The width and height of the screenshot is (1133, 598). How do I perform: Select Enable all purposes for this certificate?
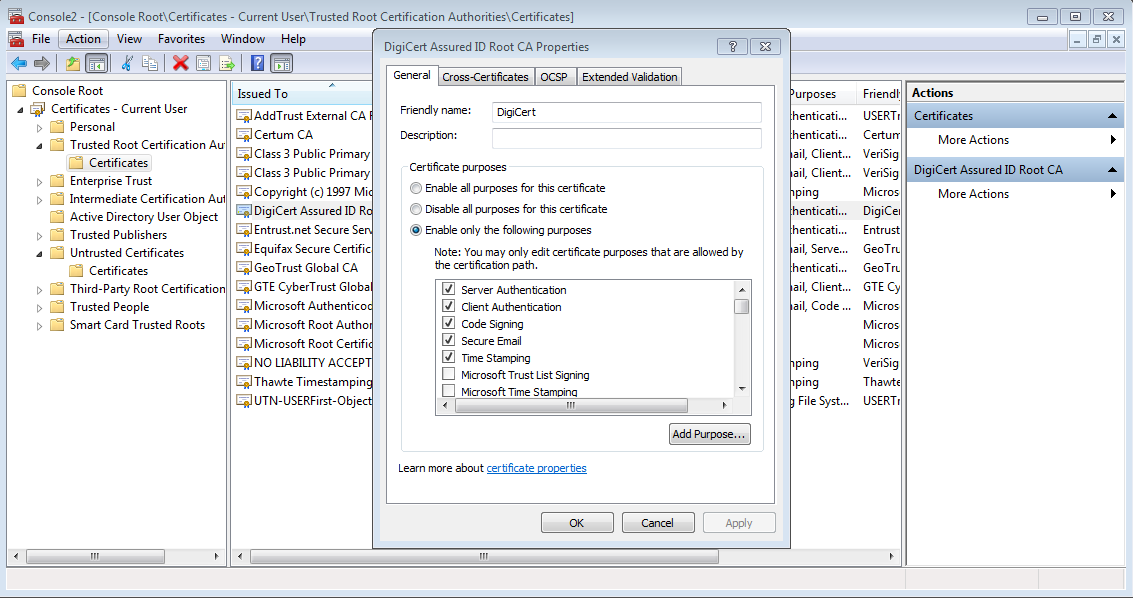[x=416, y=188]
